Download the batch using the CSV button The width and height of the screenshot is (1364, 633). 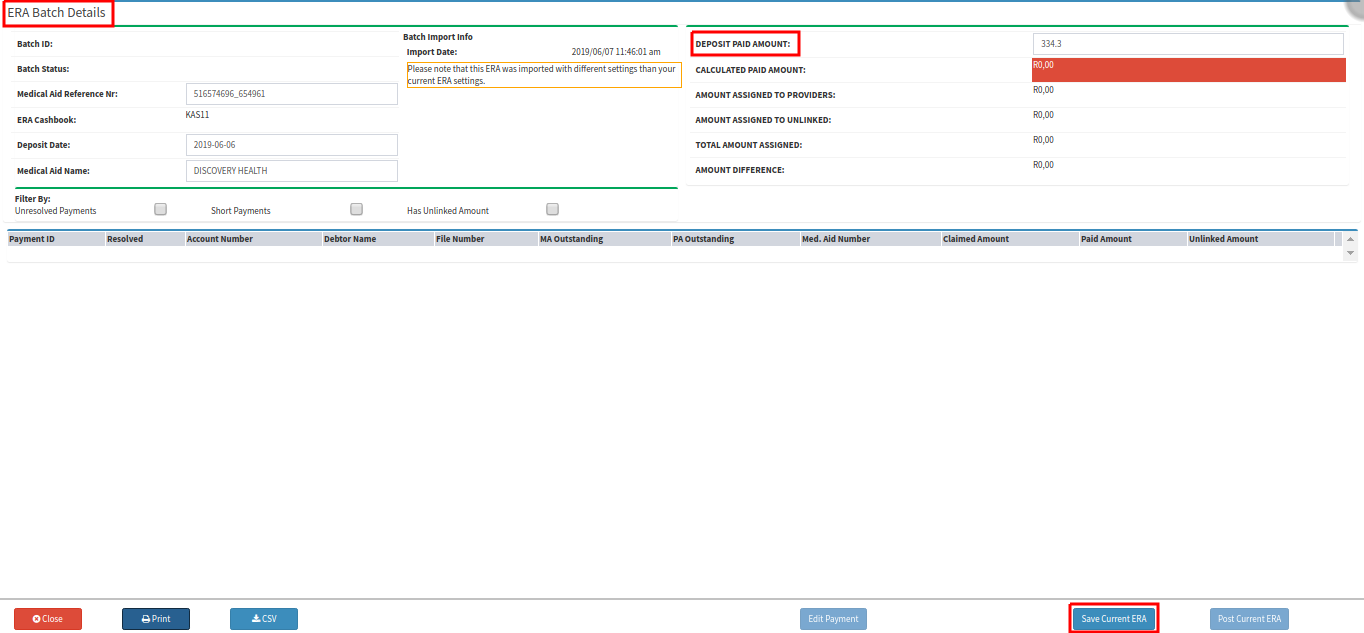(x=264, y=619)
